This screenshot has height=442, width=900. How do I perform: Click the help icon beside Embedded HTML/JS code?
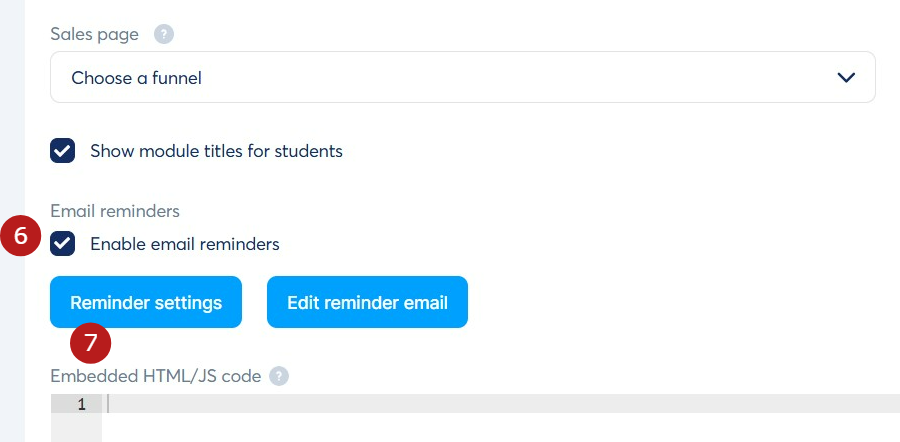click(280, 376)
